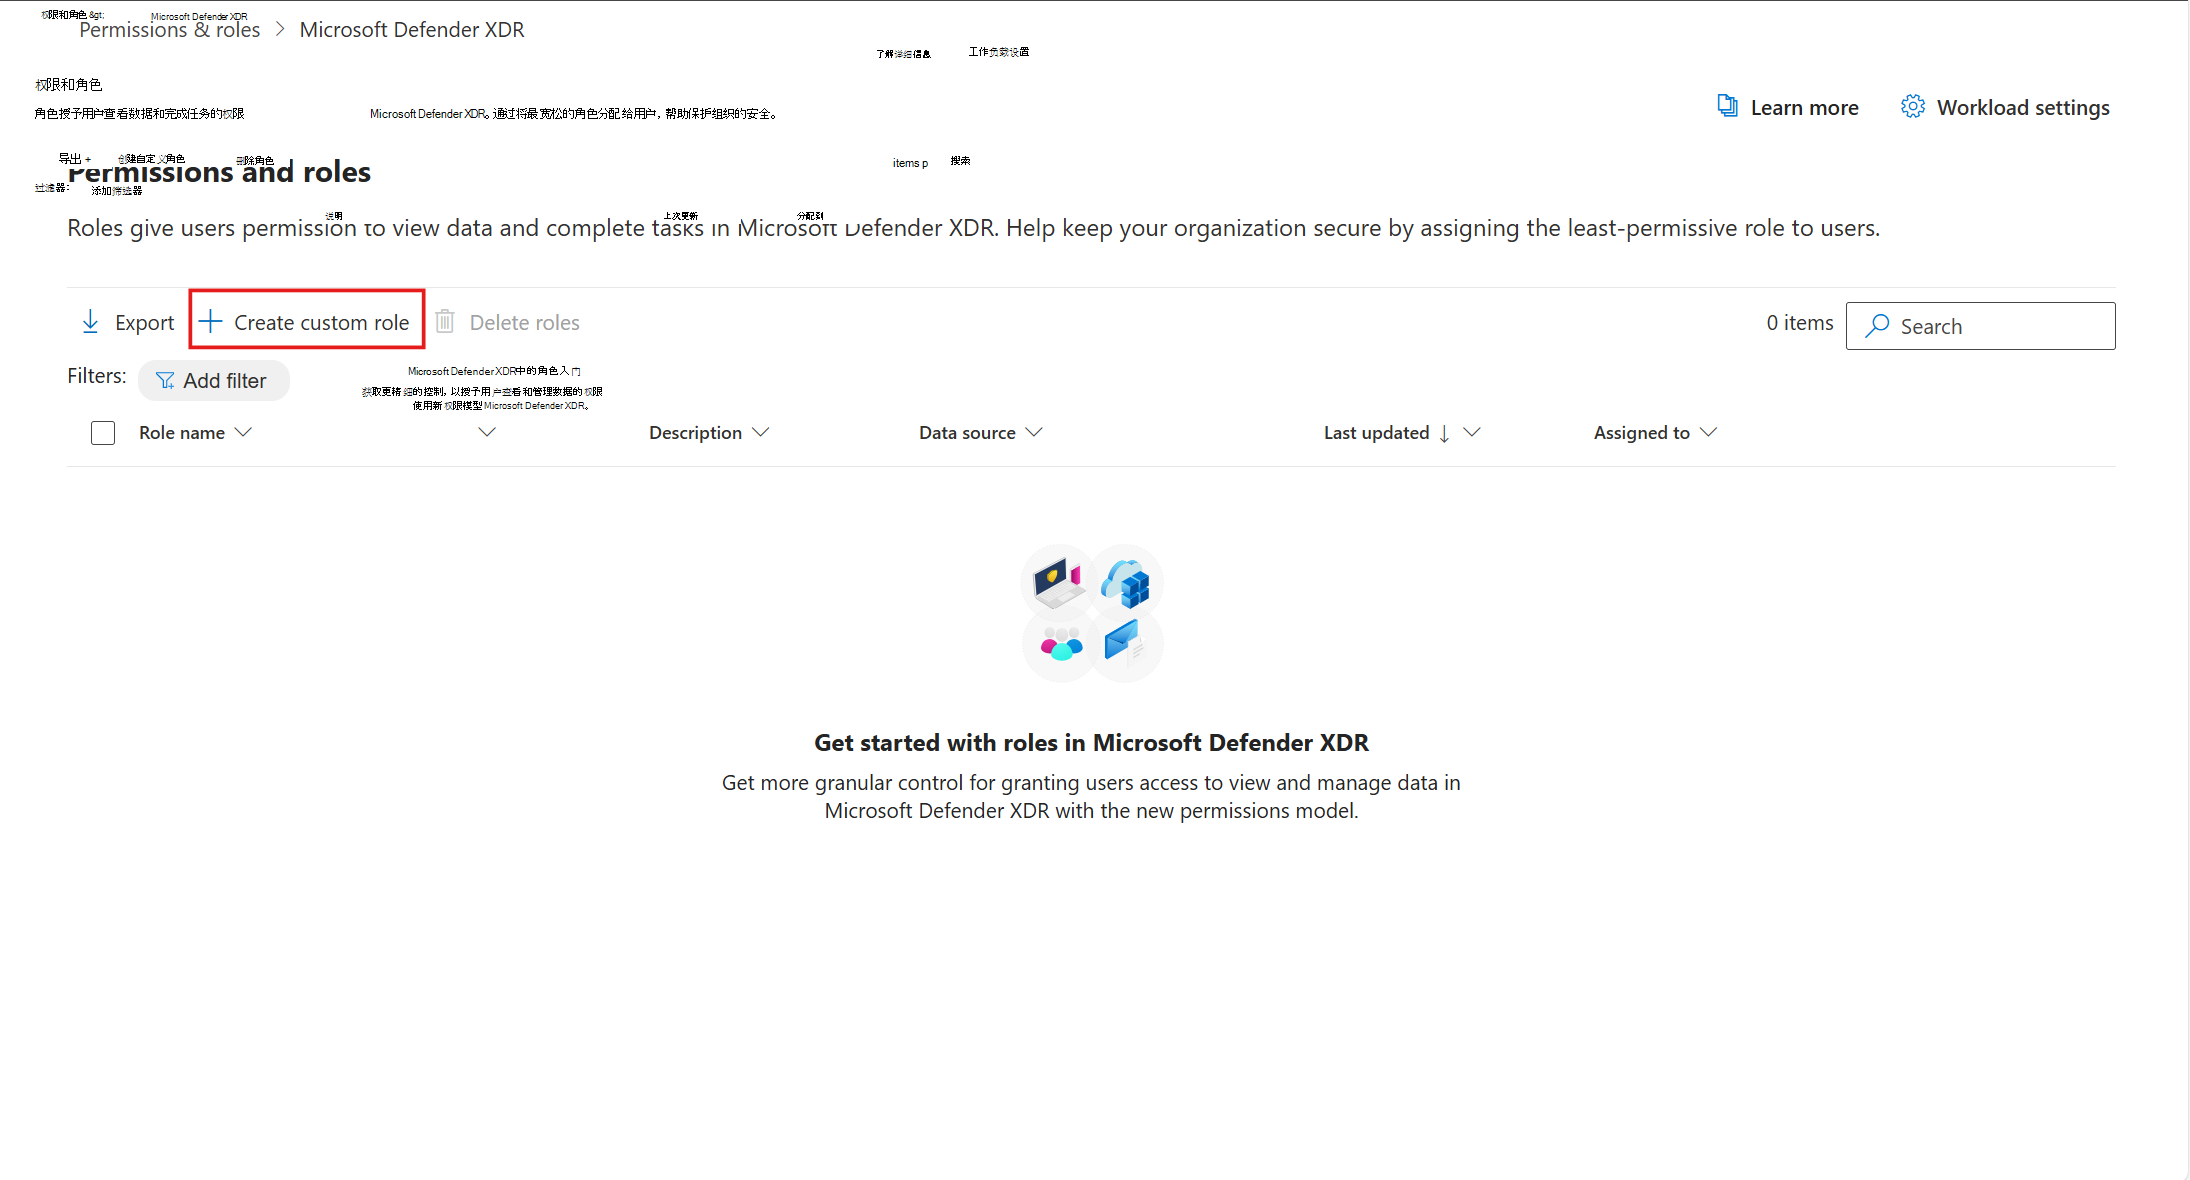Click Create custom role text
2190x1180 pixels.
(x=321, y=322)
